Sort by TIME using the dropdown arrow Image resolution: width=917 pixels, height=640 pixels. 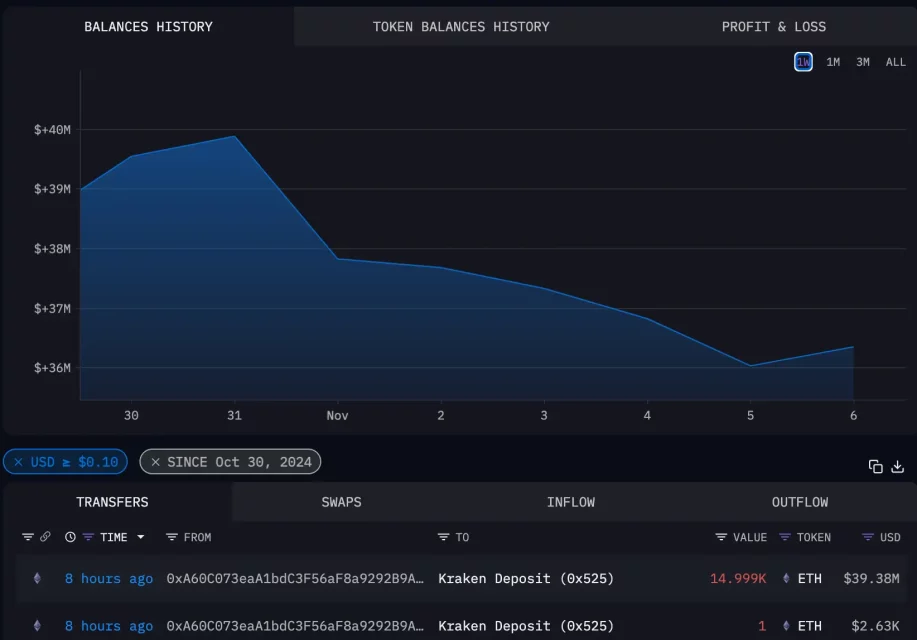click(140, 537)
